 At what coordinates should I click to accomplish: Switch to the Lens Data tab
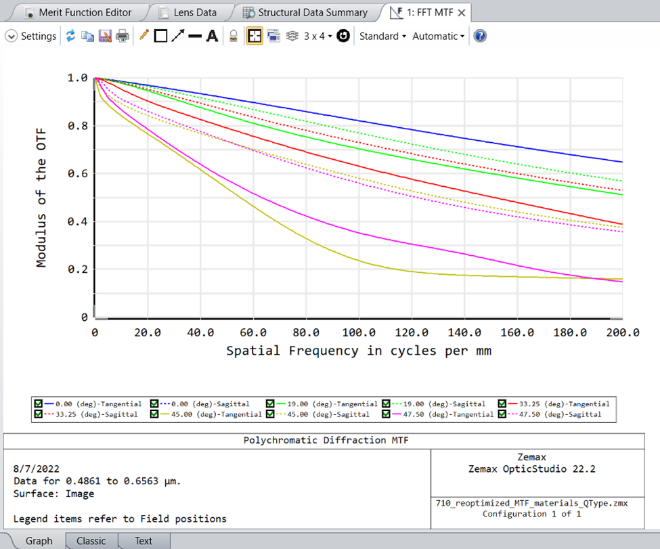tap(194, 12)
